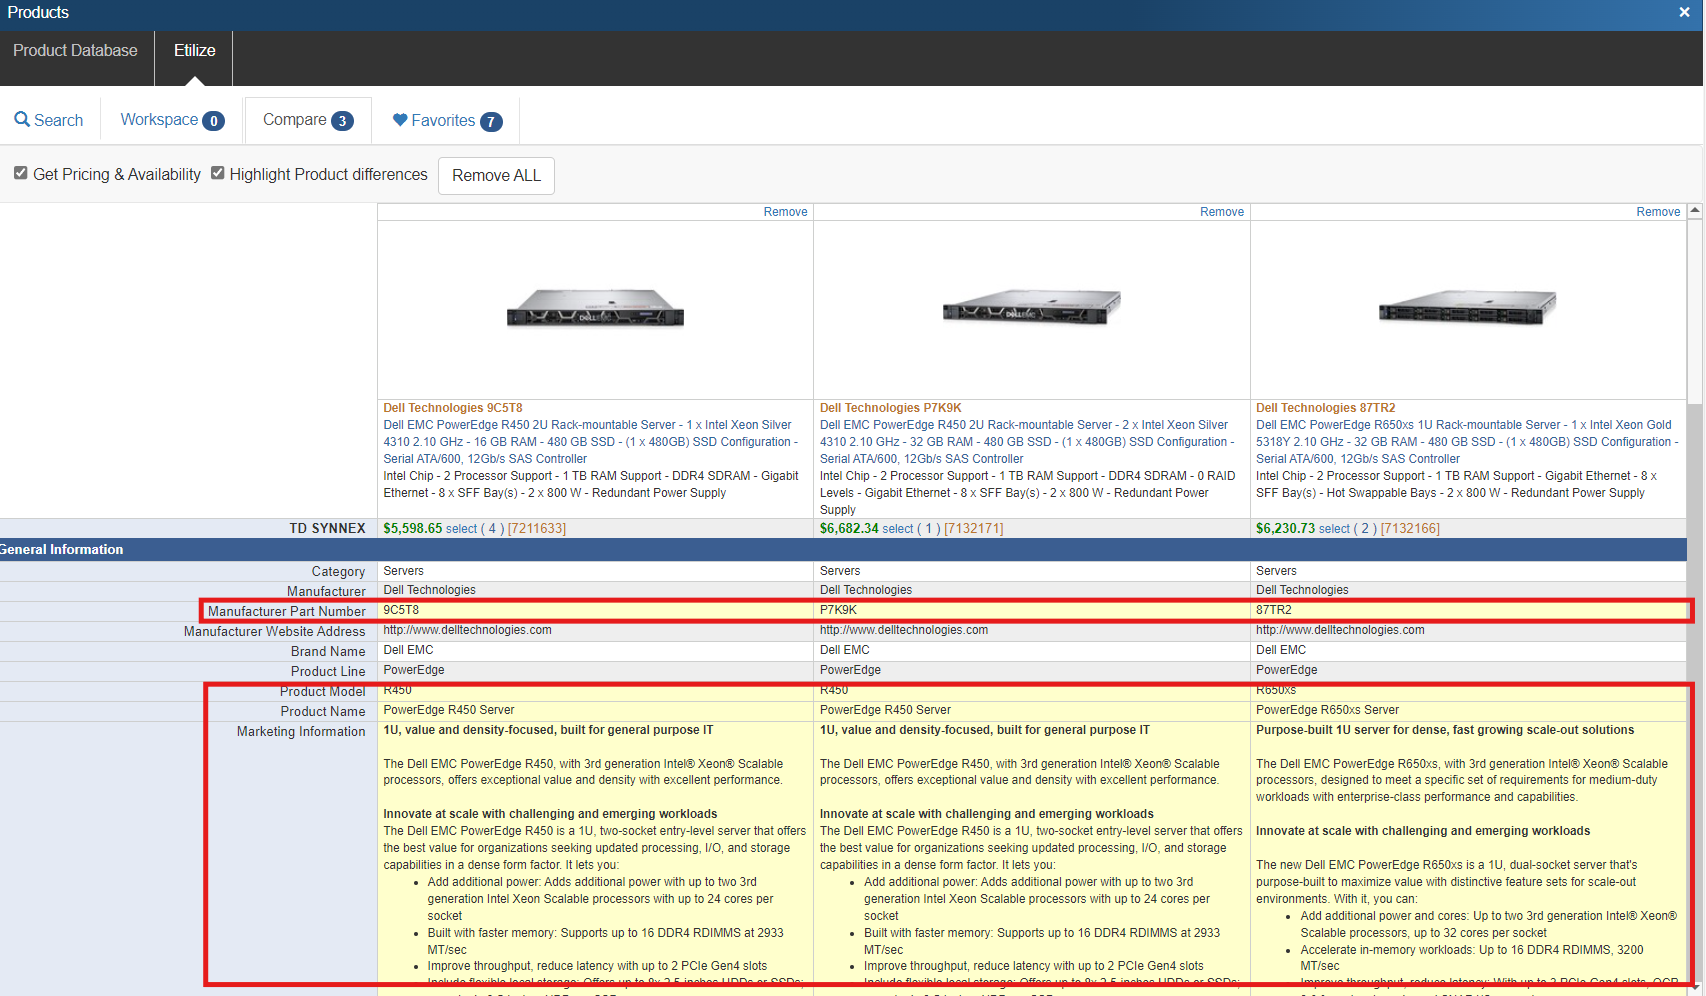This screenshot has width=1706, height=996.
Task: Select the Etilize tab
Action: [x=194, y=51]
